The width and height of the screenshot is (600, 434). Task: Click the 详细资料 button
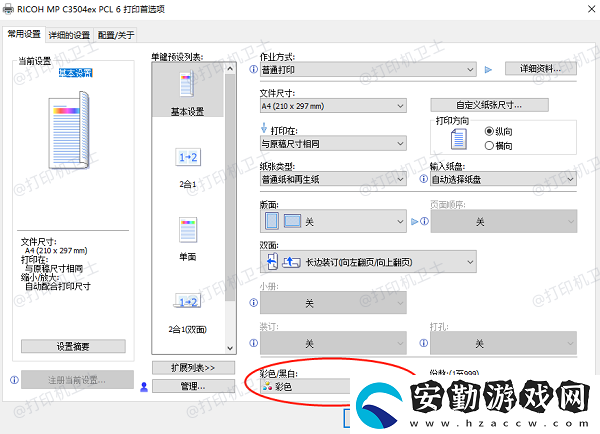(541, 69)
